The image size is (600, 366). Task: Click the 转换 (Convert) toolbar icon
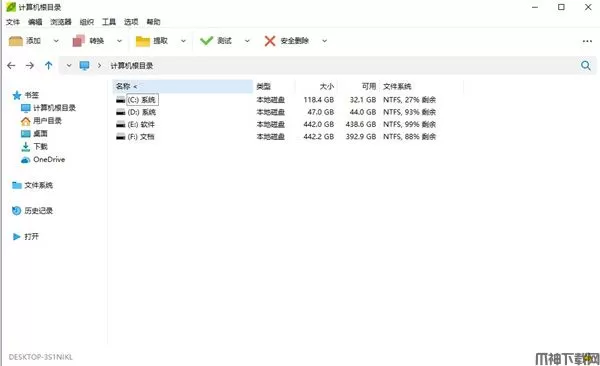point(78,41)
